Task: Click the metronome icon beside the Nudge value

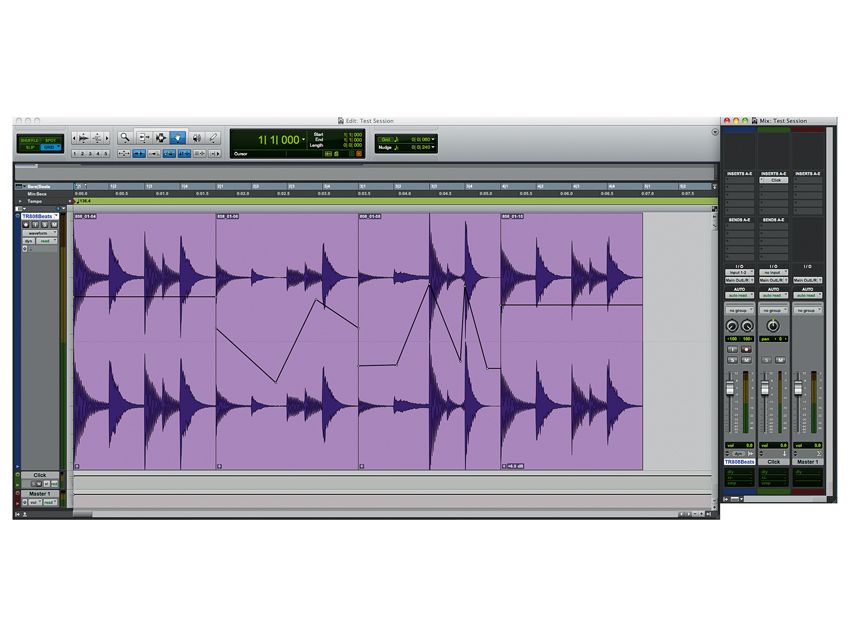Action: coord(396,148)
